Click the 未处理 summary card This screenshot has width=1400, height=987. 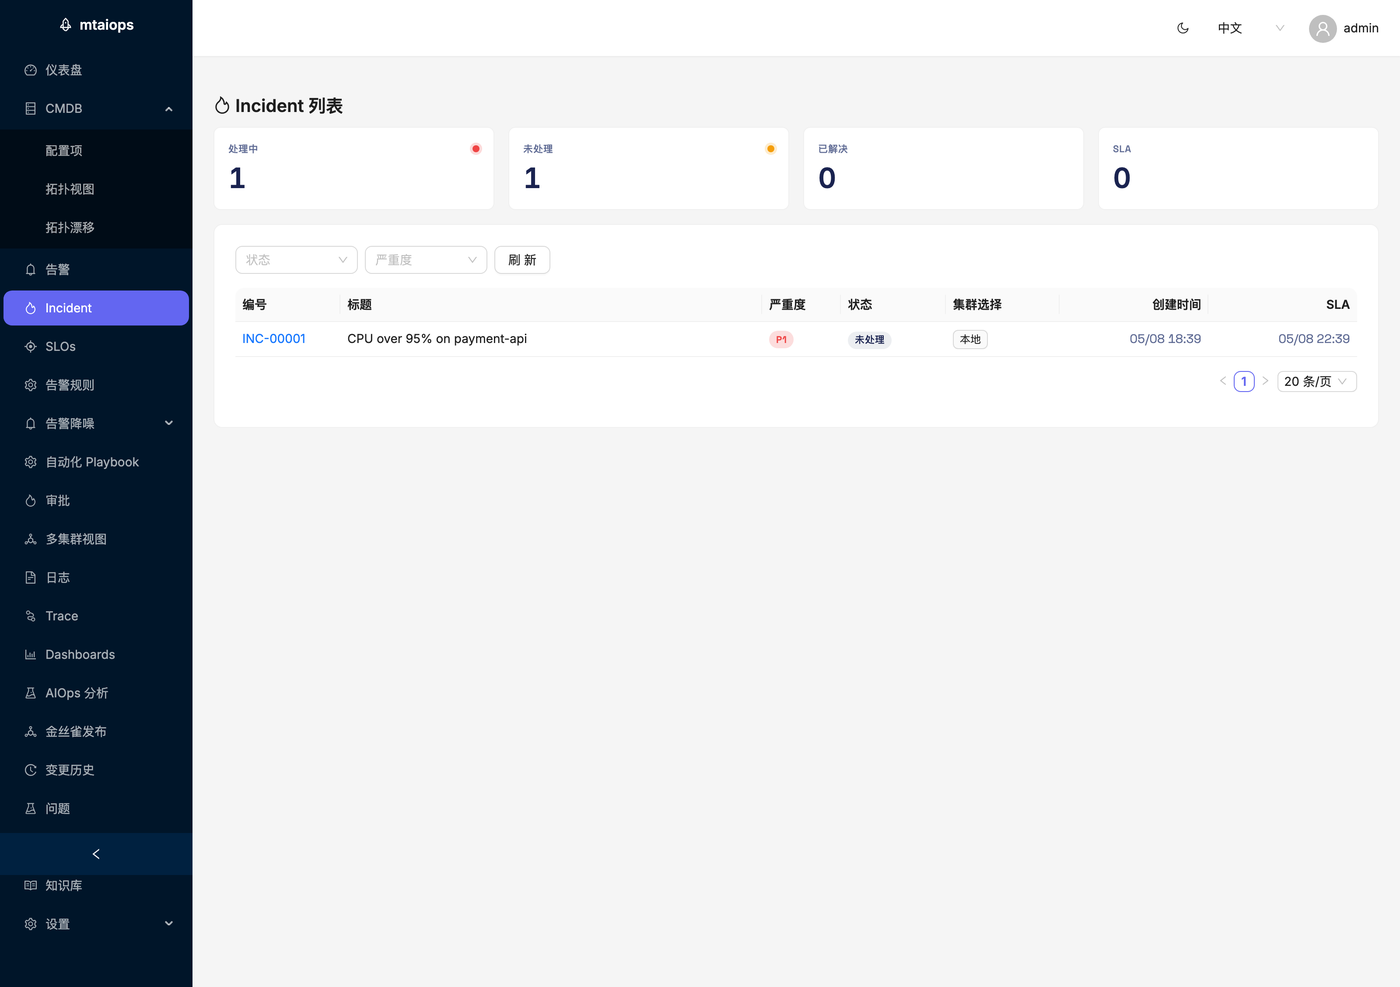[649, 168]
